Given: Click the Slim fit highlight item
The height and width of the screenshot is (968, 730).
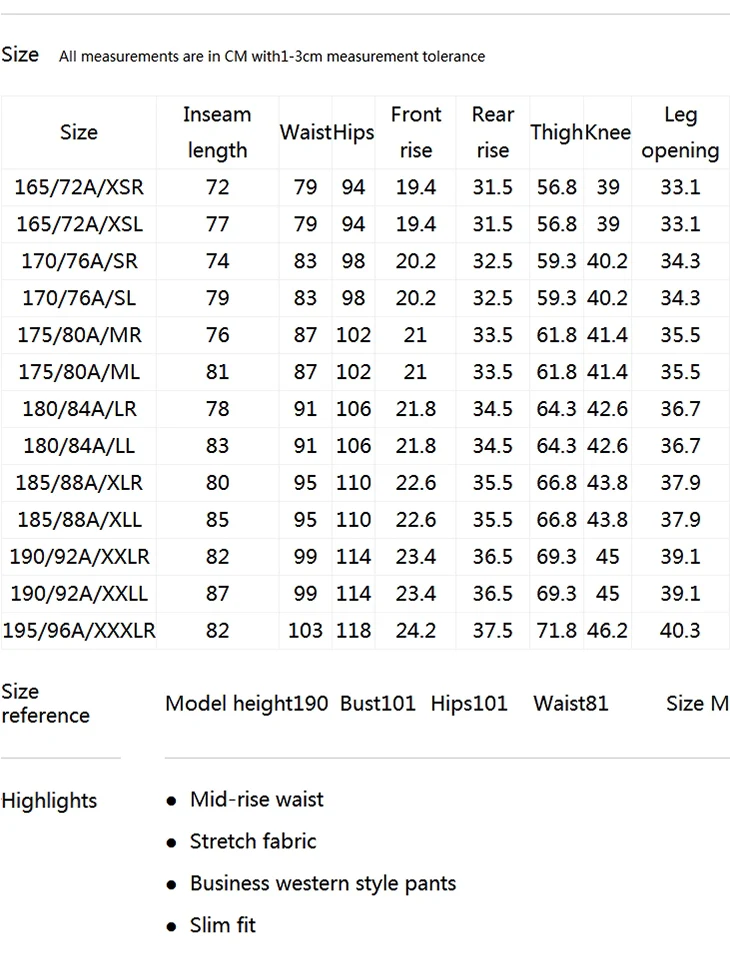Looking at the screenshot, I should 222,925.
